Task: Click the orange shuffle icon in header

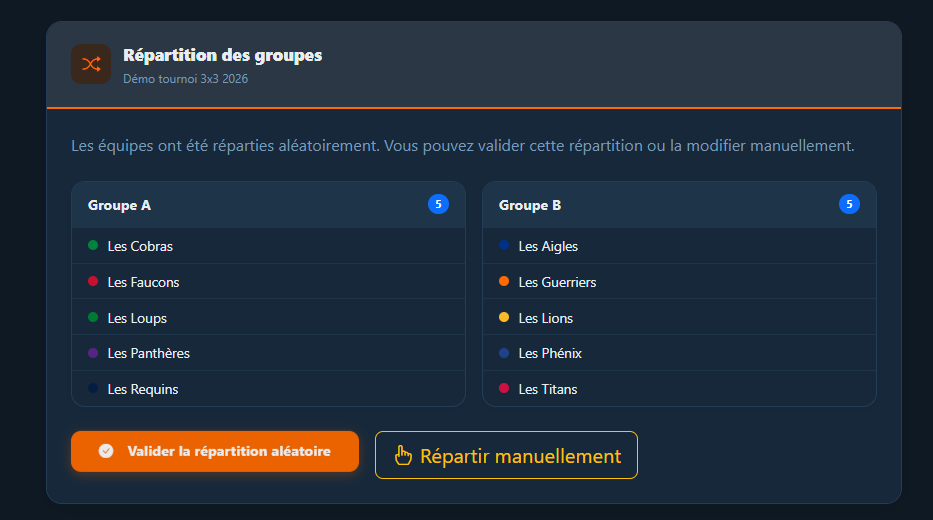Action: click(91, 64)
